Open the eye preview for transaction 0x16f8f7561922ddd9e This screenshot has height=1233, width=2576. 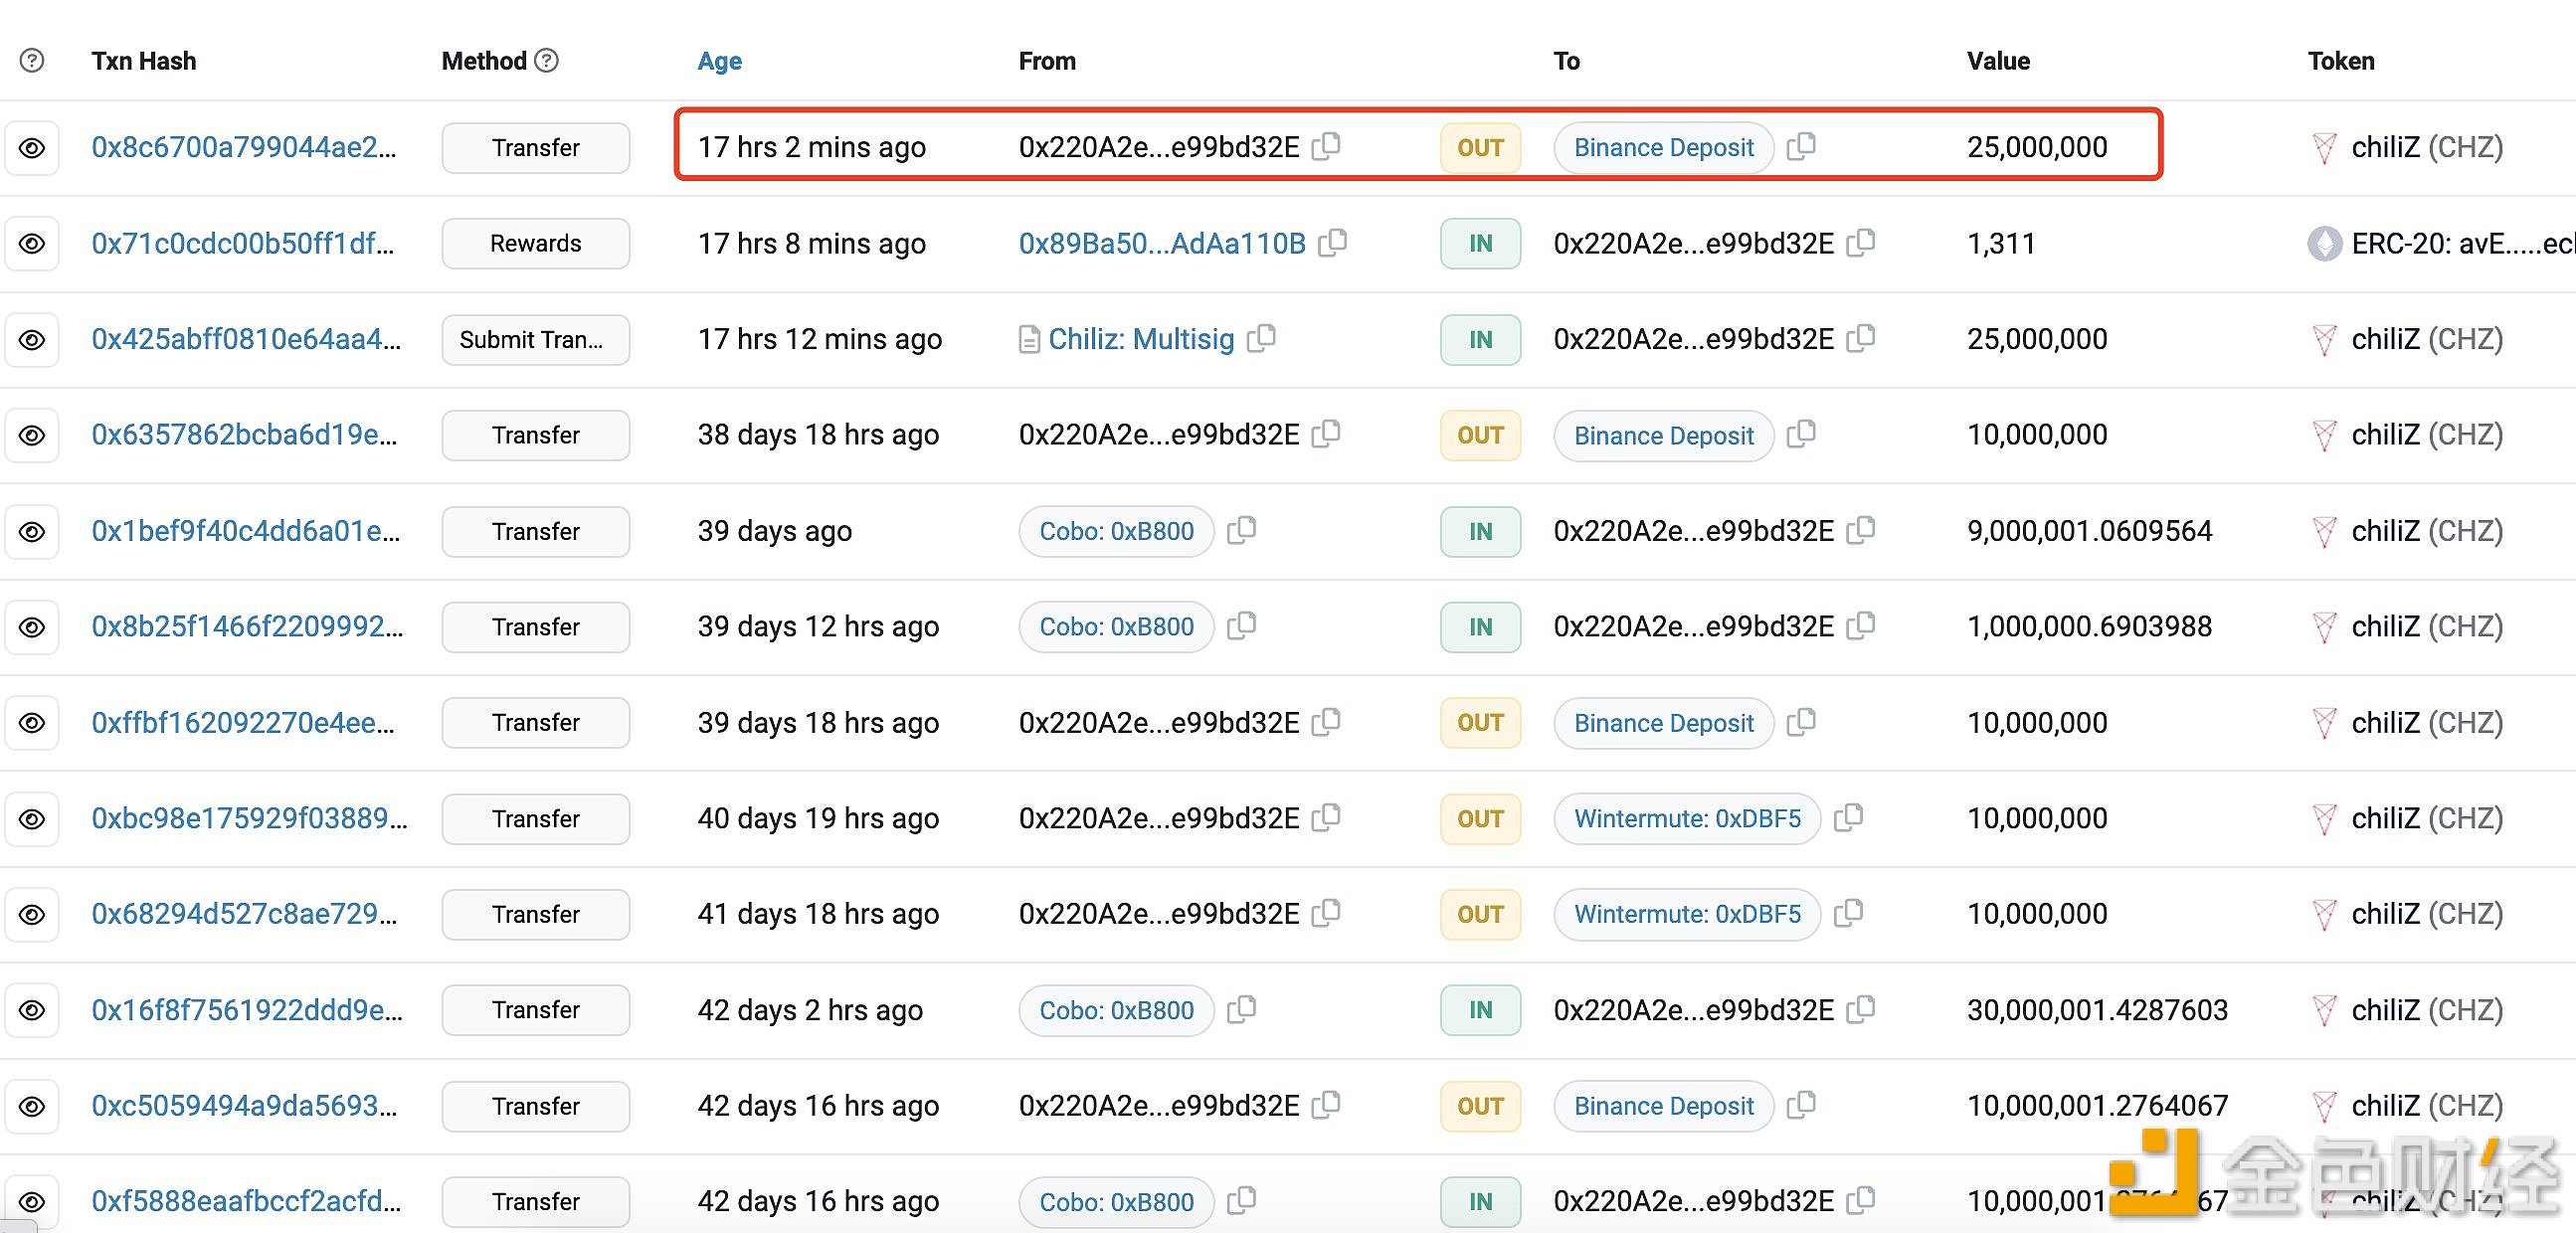point(32,1010)
